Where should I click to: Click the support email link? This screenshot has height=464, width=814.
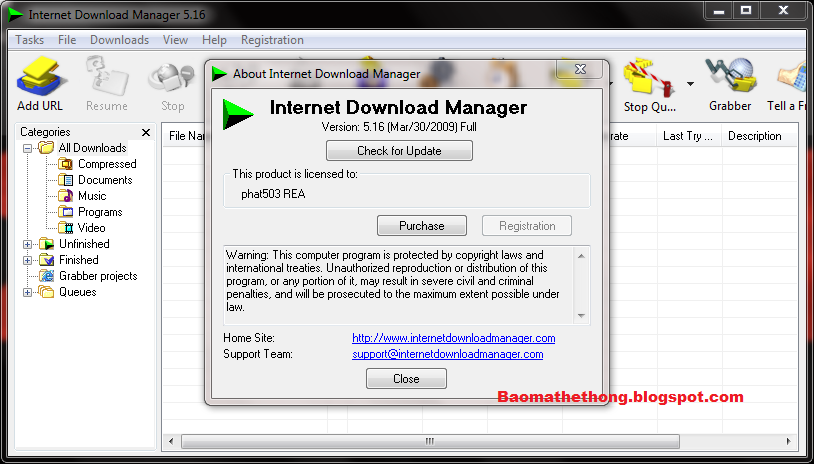coord(447,354)
